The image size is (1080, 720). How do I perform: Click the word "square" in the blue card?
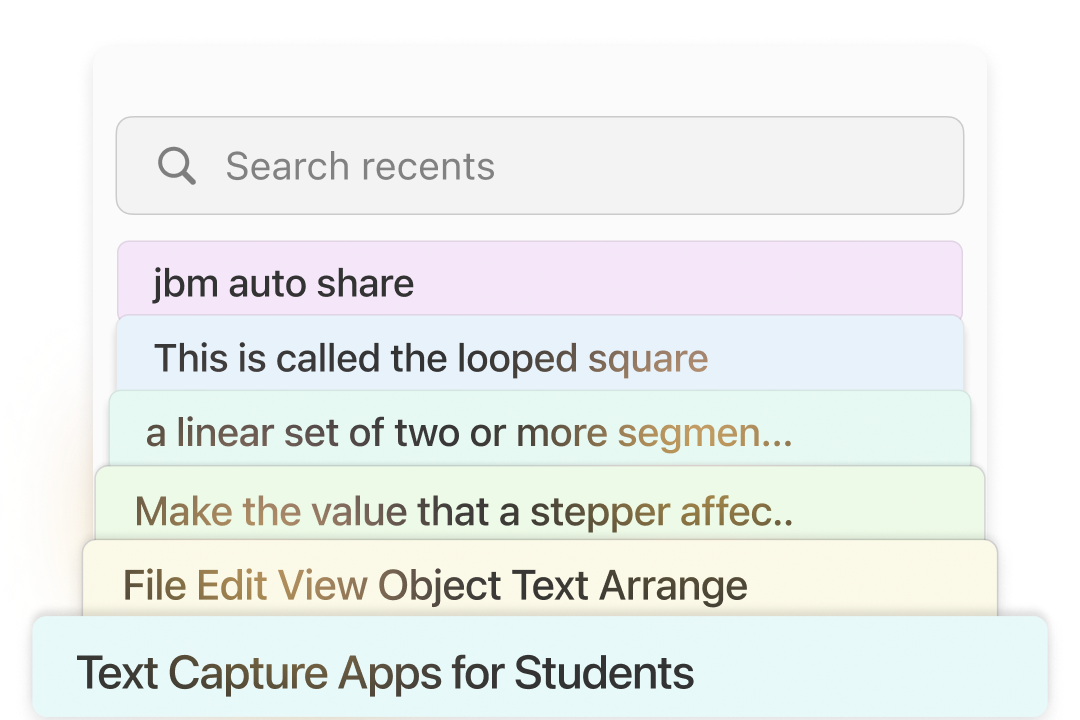click(x=648, y=358)
